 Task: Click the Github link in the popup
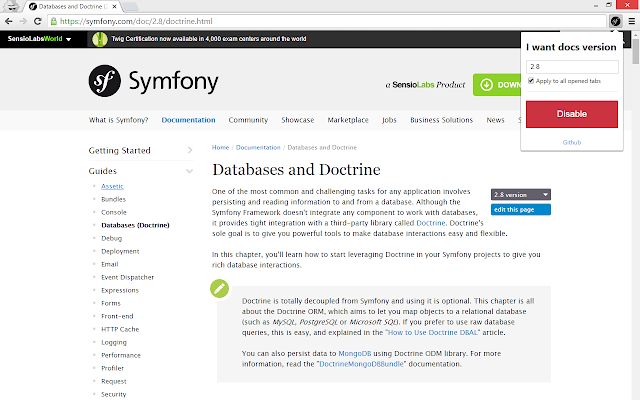571,142
